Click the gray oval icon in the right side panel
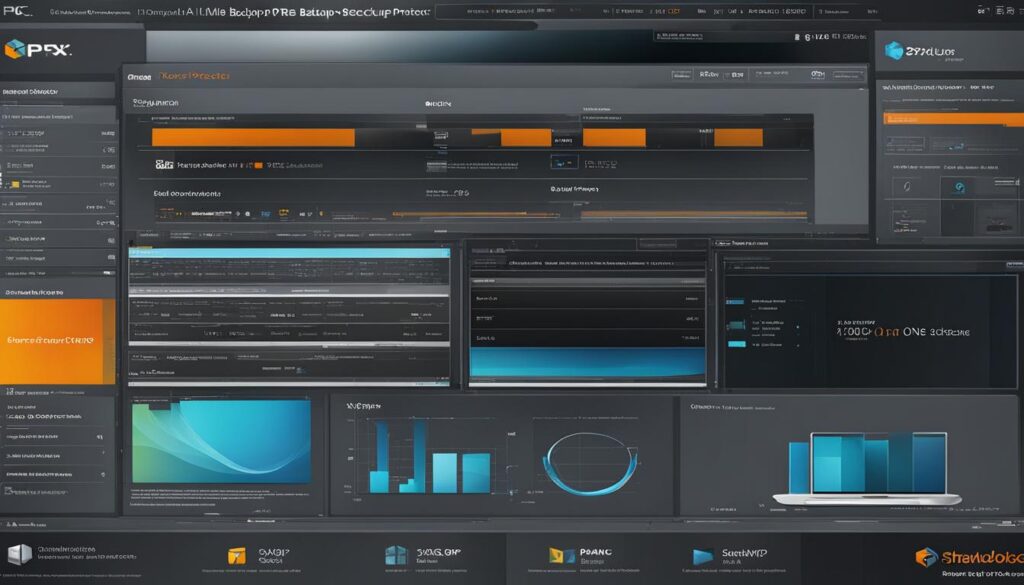 (x=907, y=187)
